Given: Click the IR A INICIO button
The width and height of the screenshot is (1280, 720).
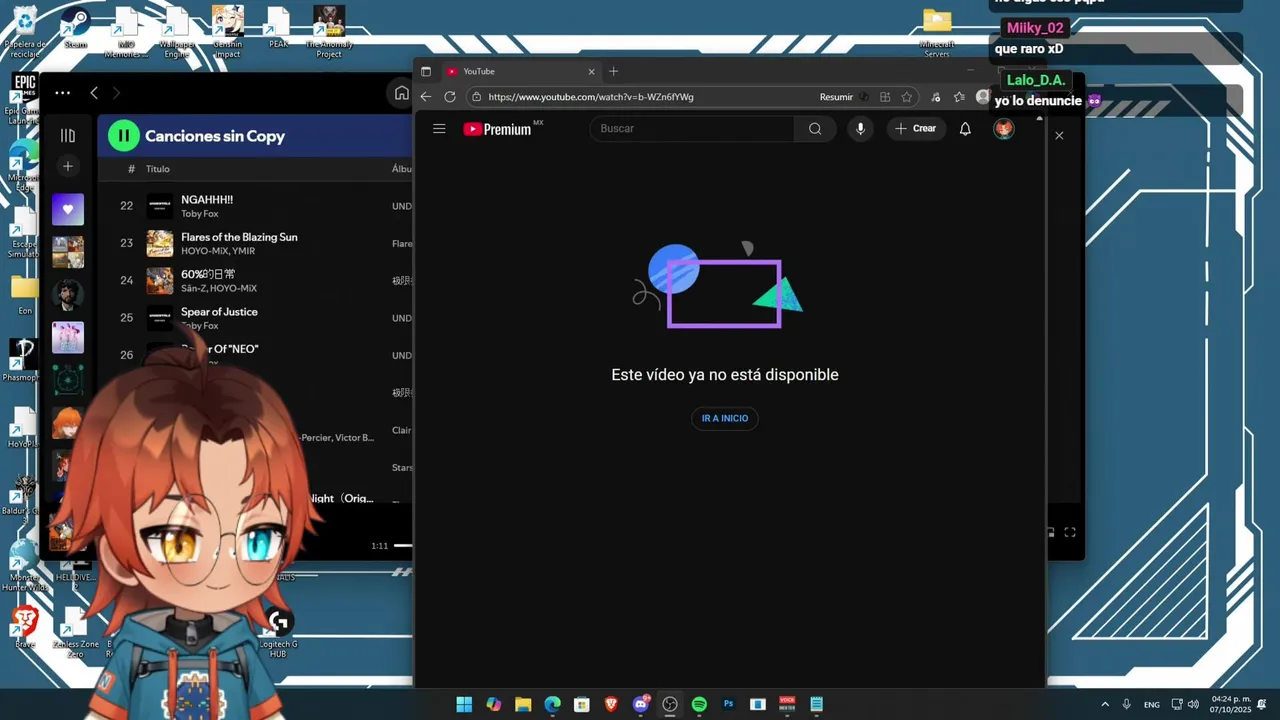Looking at the screenshot, I should (725, 418).
